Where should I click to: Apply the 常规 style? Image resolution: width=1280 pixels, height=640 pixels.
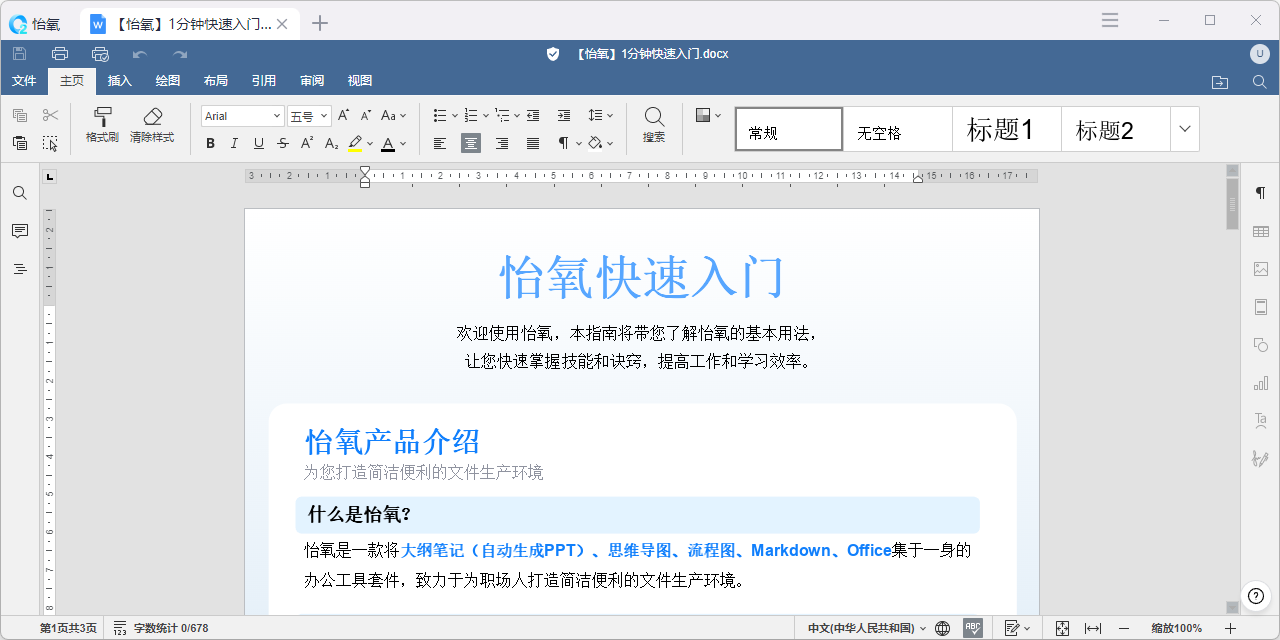tap(789, 129)
